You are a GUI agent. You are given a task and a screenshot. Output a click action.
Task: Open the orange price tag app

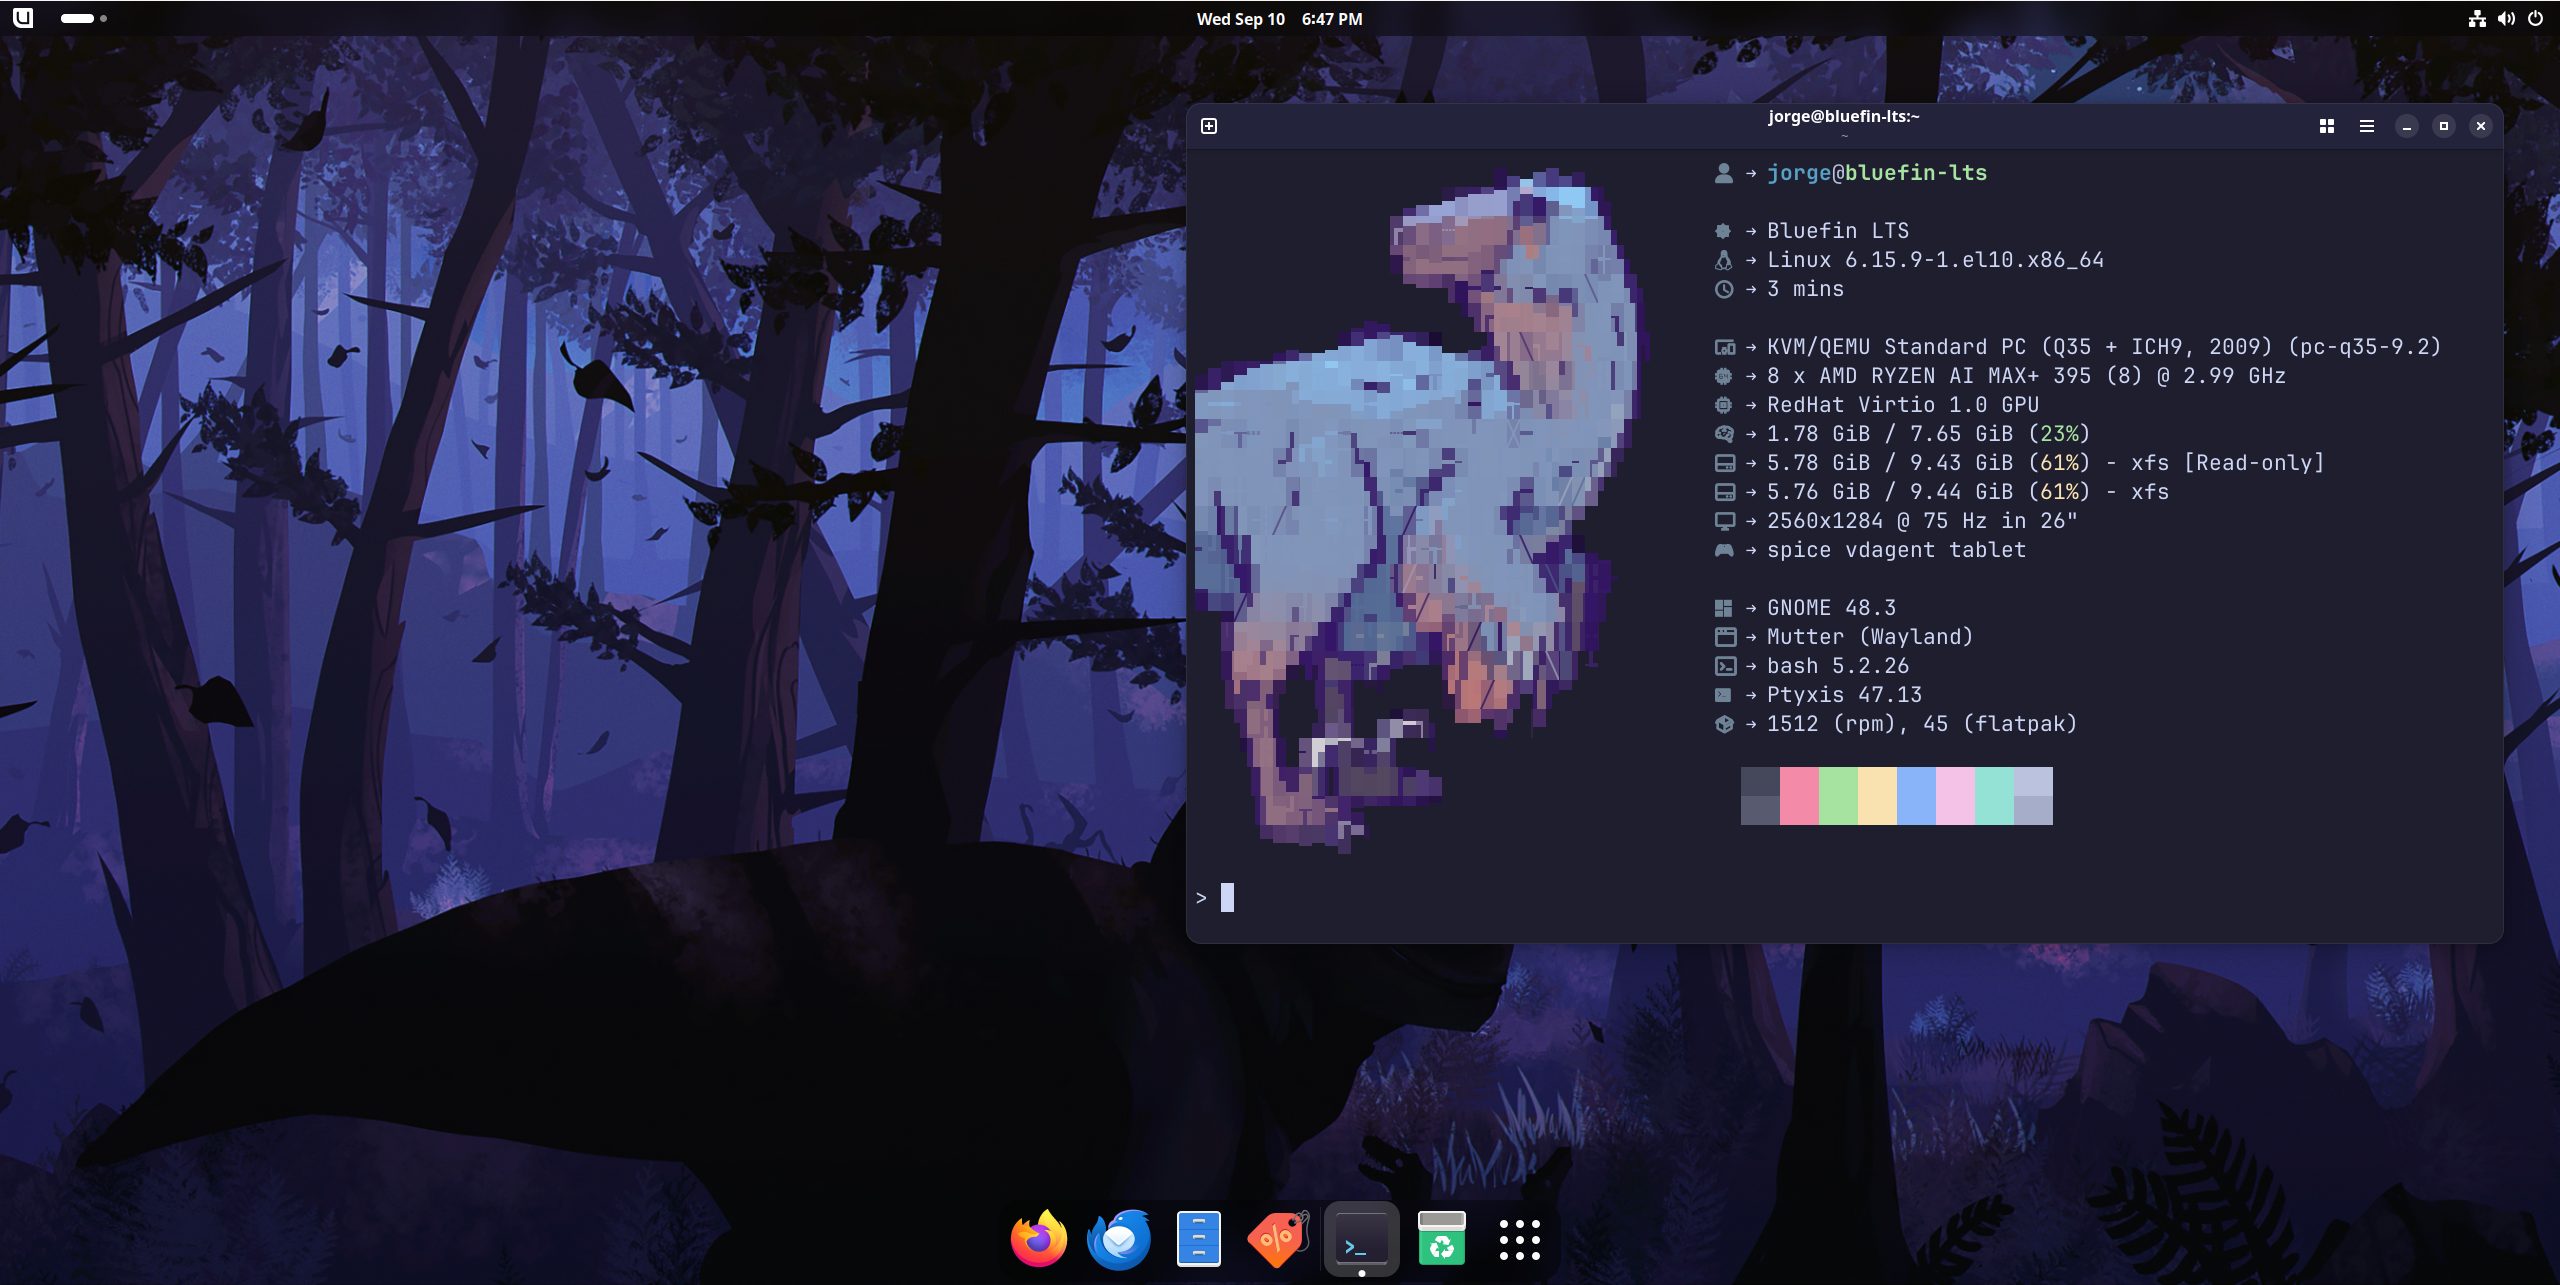tap(1279, 1240)
